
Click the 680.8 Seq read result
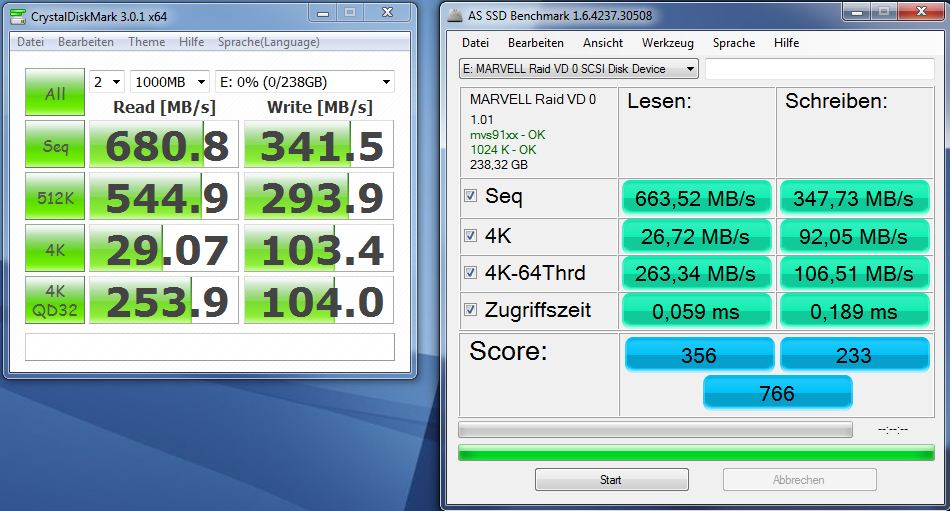[x=164, y=144]
